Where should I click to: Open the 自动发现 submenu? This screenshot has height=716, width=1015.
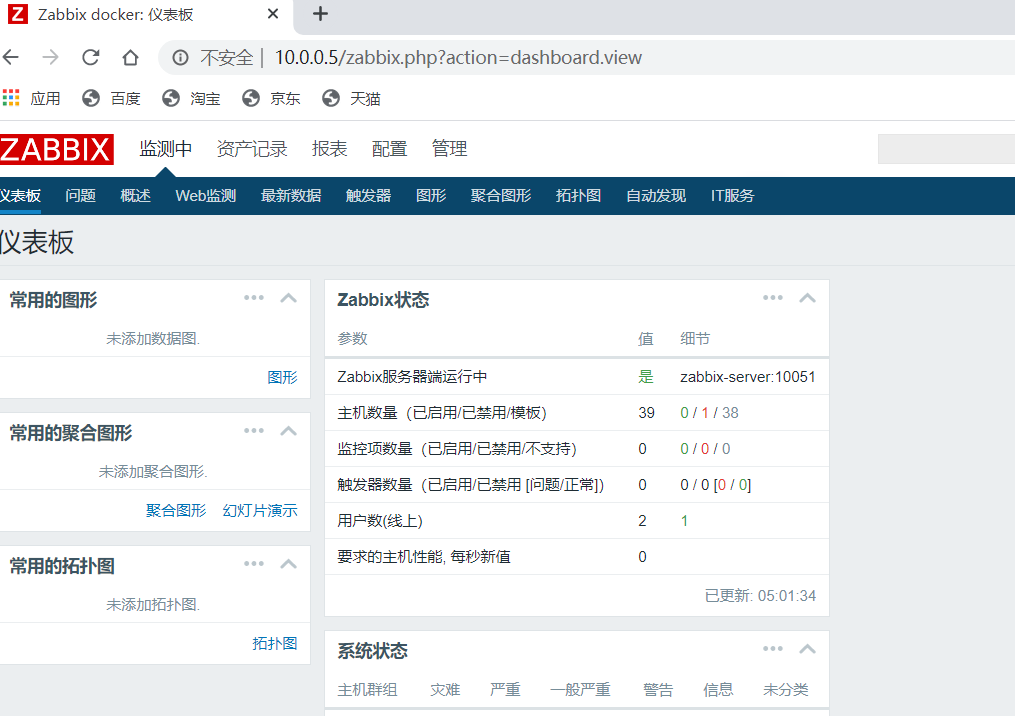656,196
